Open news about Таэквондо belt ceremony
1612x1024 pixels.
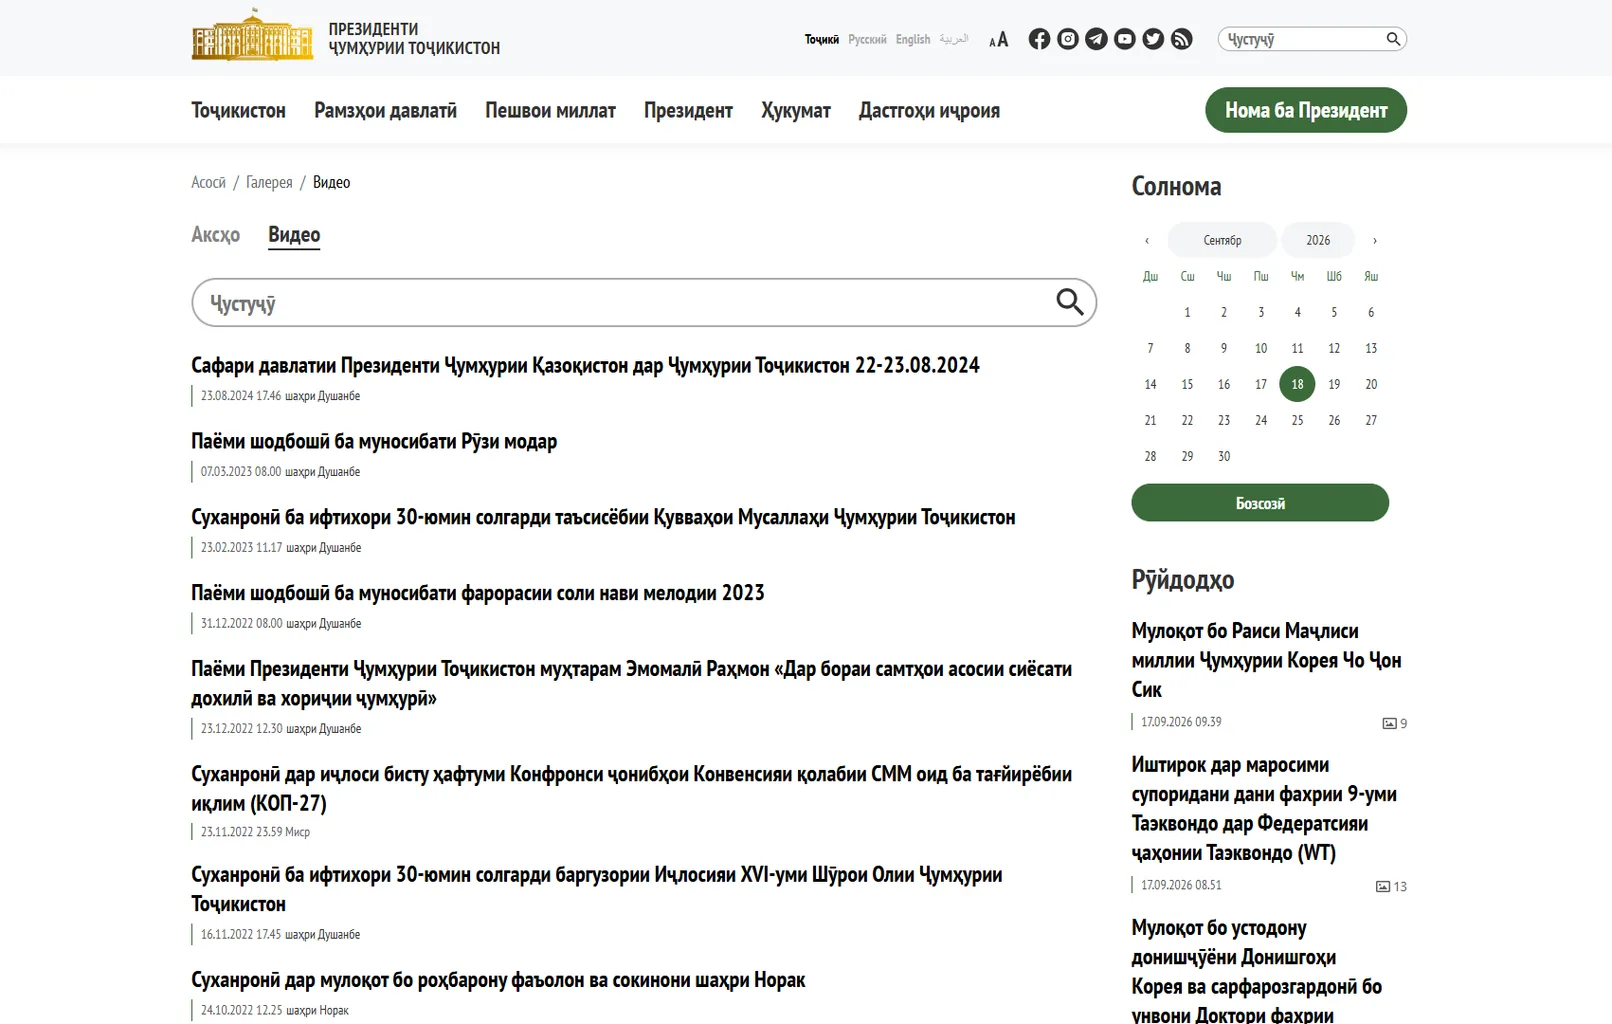pyautogui.click(x=1264, y=808)
